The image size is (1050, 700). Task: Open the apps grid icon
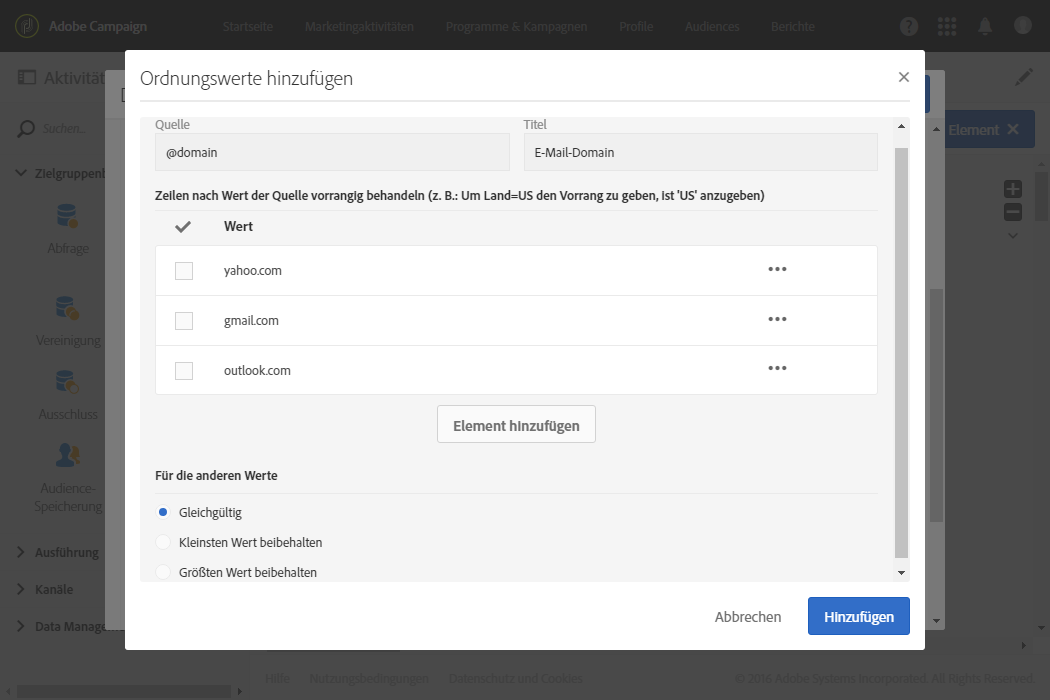[947, 26]
